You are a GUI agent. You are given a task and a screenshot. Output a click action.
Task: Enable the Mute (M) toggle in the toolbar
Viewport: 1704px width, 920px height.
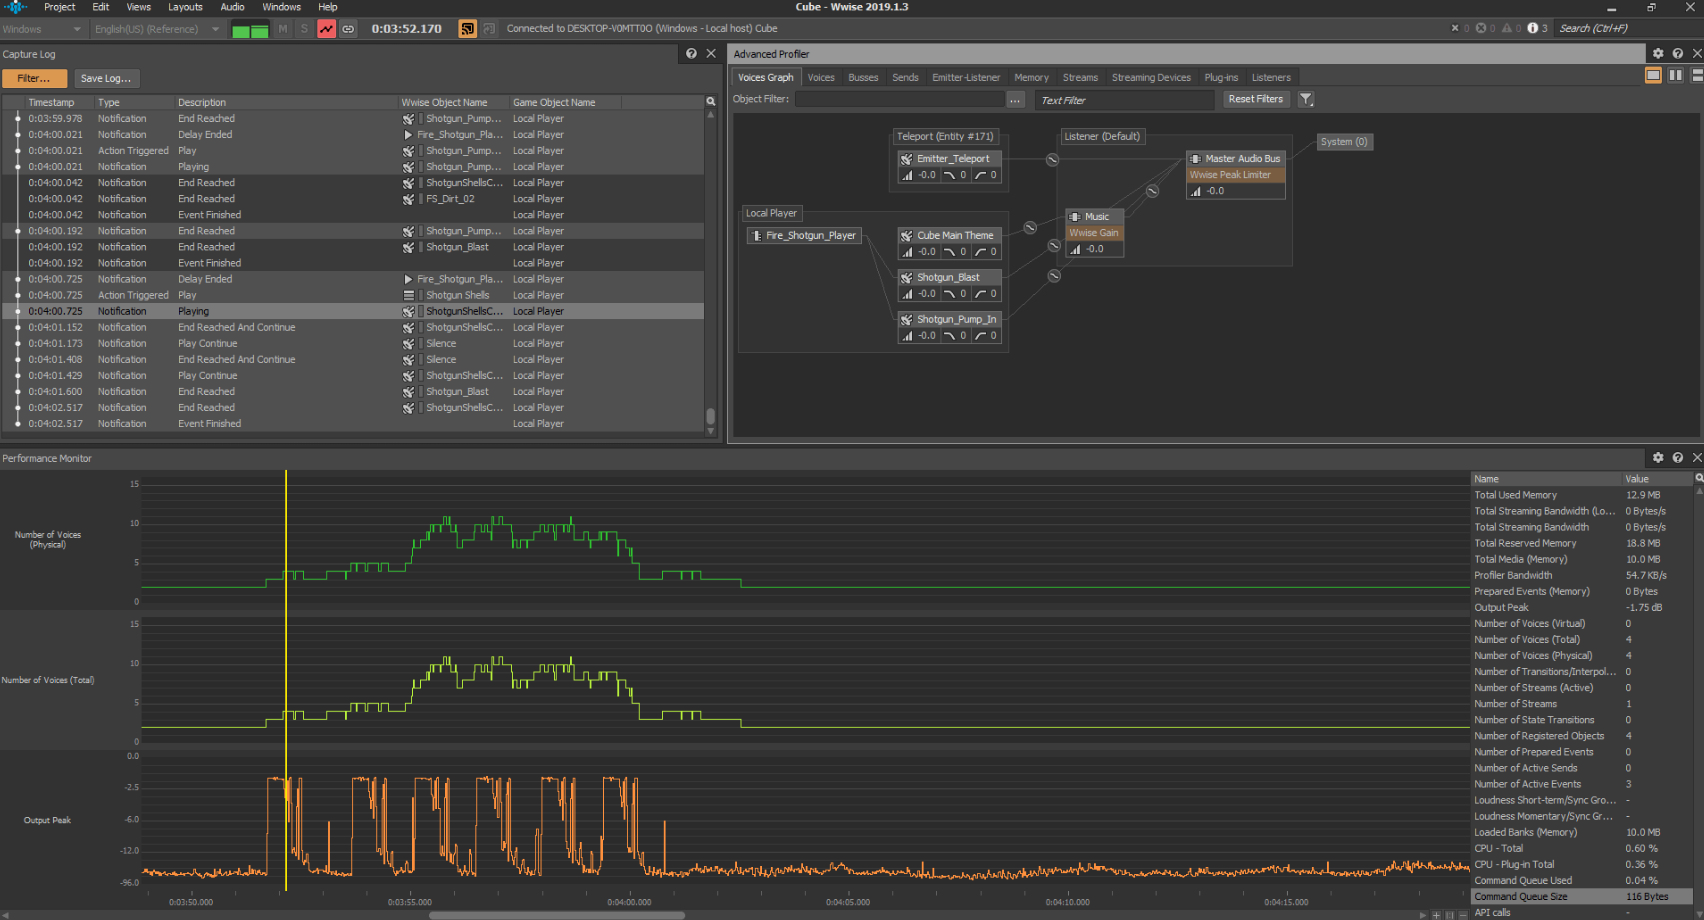[282, 29]
